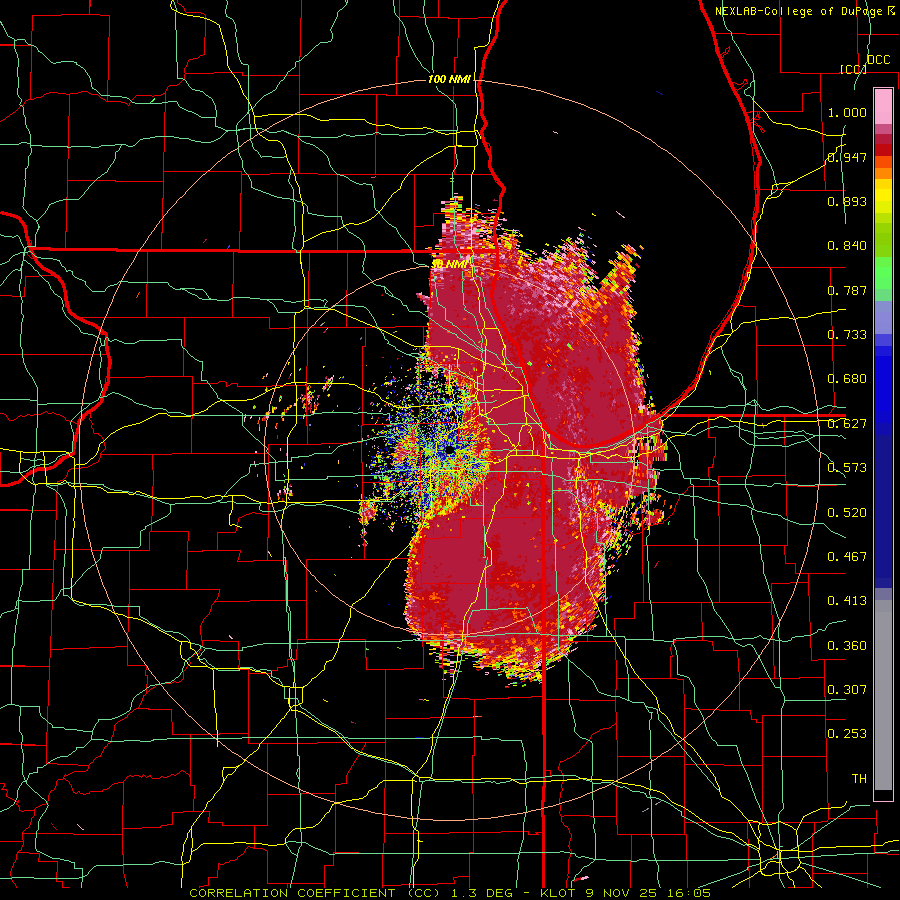The image size is (900, 900).
Task: Pick the gray segment of the color bar
Action: [883, 695]
